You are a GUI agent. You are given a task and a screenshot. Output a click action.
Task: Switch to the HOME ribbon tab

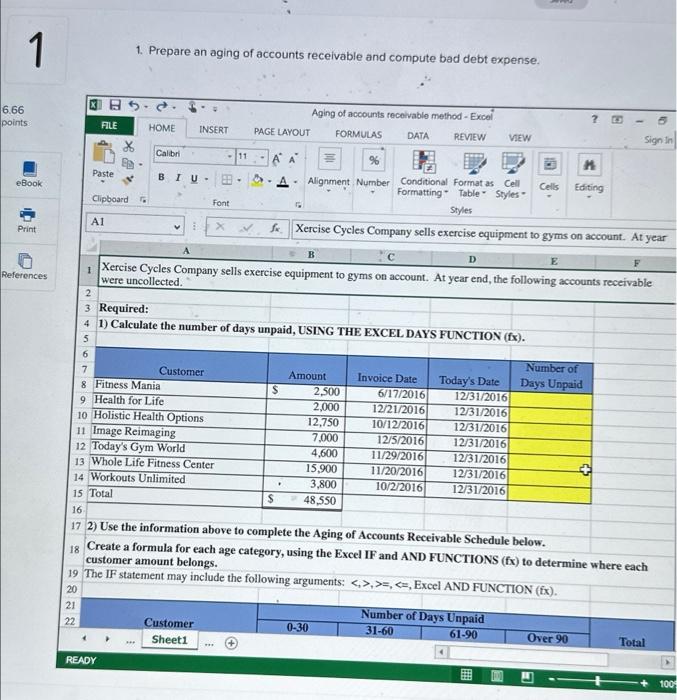[x=162, y=128]
